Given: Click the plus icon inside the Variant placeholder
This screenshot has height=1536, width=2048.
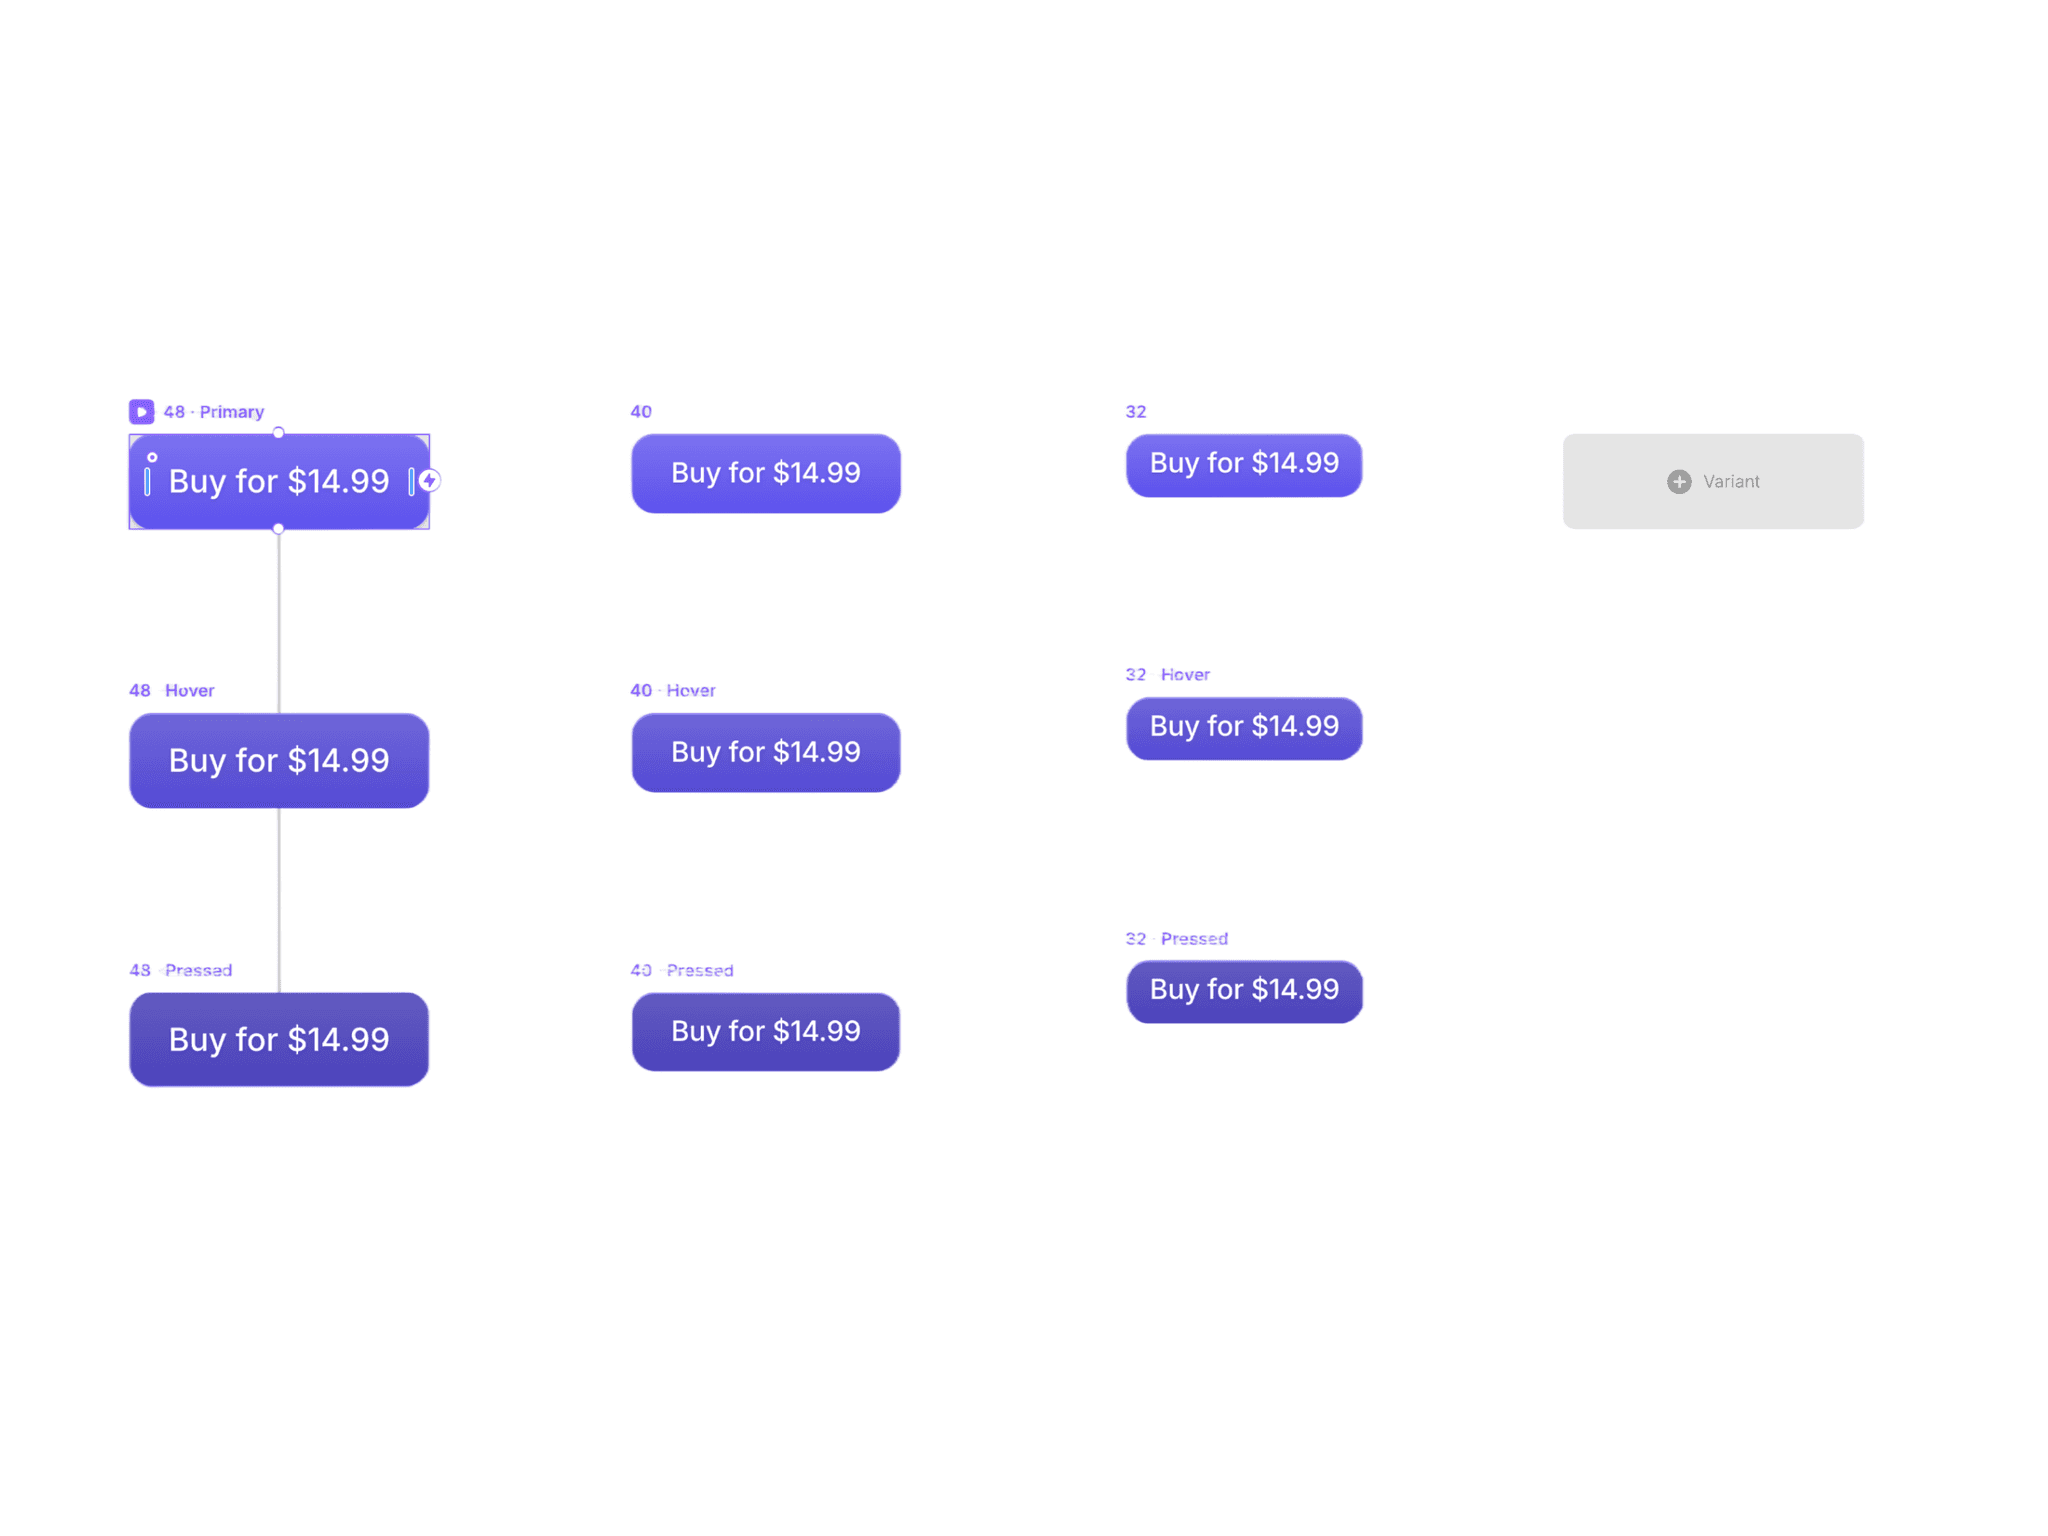Looking at the screenshot, I should click(x=1679, y=482).
